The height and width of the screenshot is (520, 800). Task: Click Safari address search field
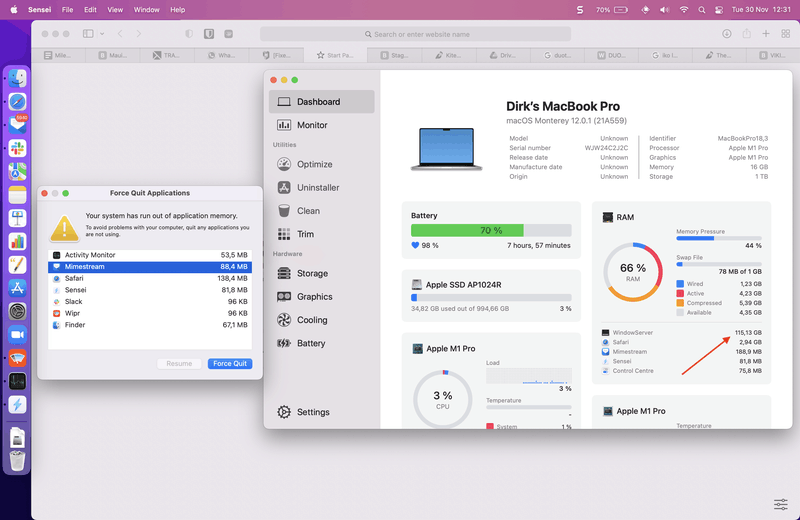(x=415, y=34)
